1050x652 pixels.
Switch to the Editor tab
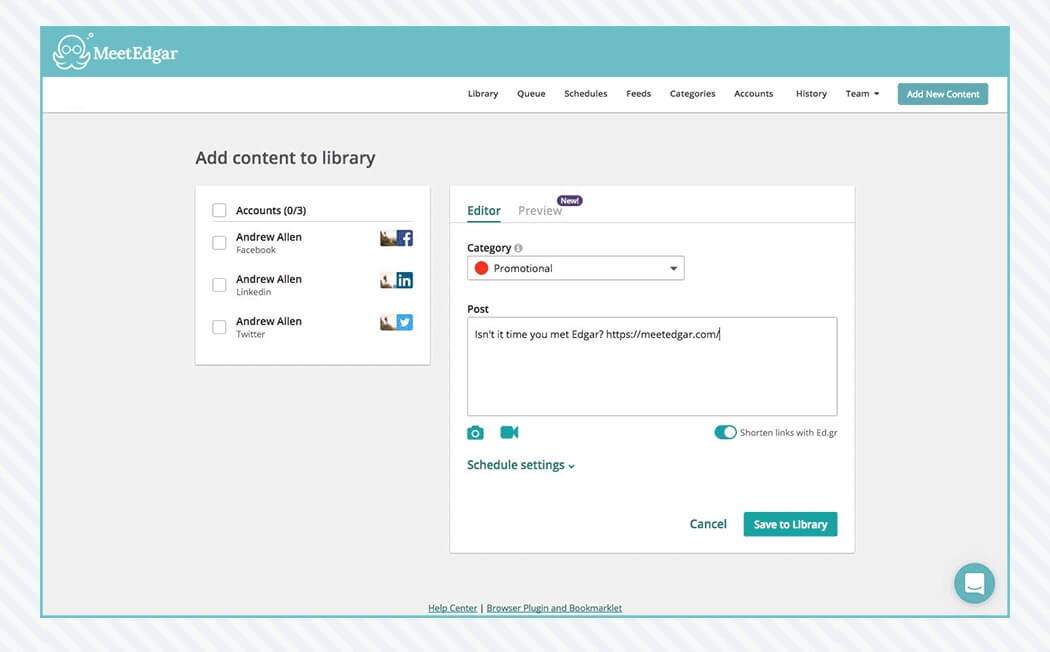point(483,211)
